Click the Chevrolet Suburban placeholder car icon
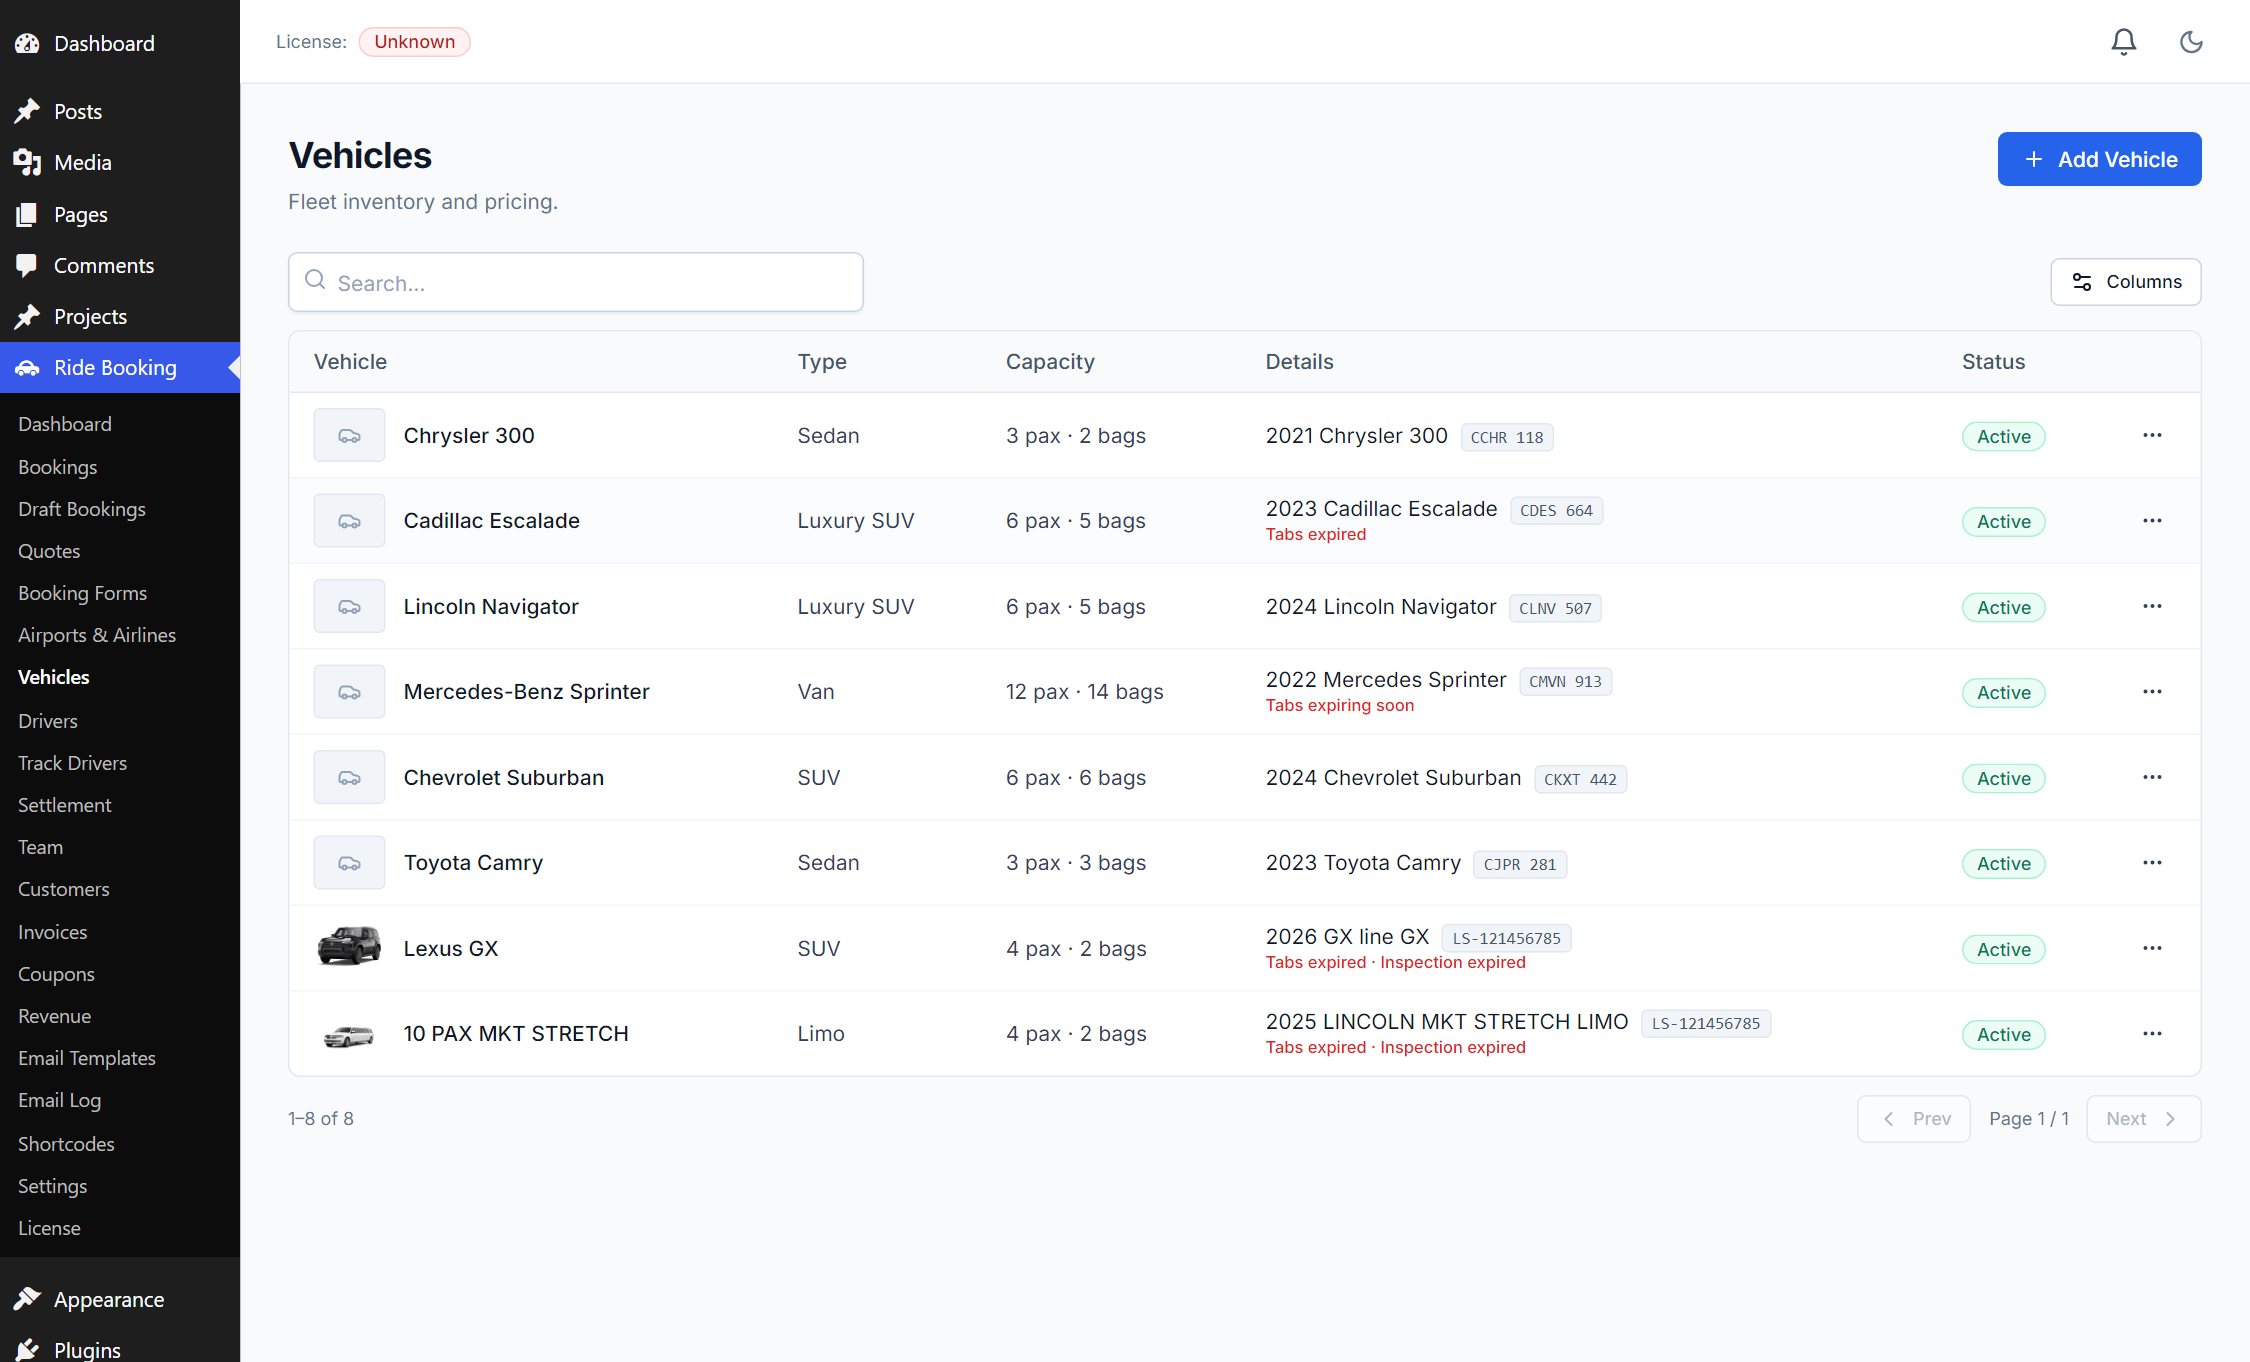 [349, 777]
